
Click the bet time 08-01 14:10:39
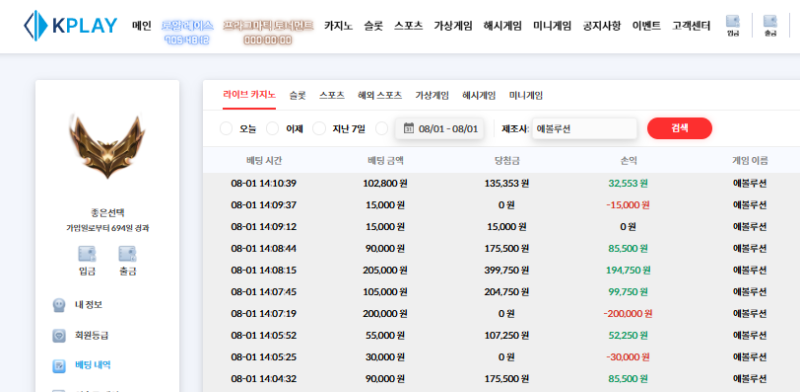(264, 183)
